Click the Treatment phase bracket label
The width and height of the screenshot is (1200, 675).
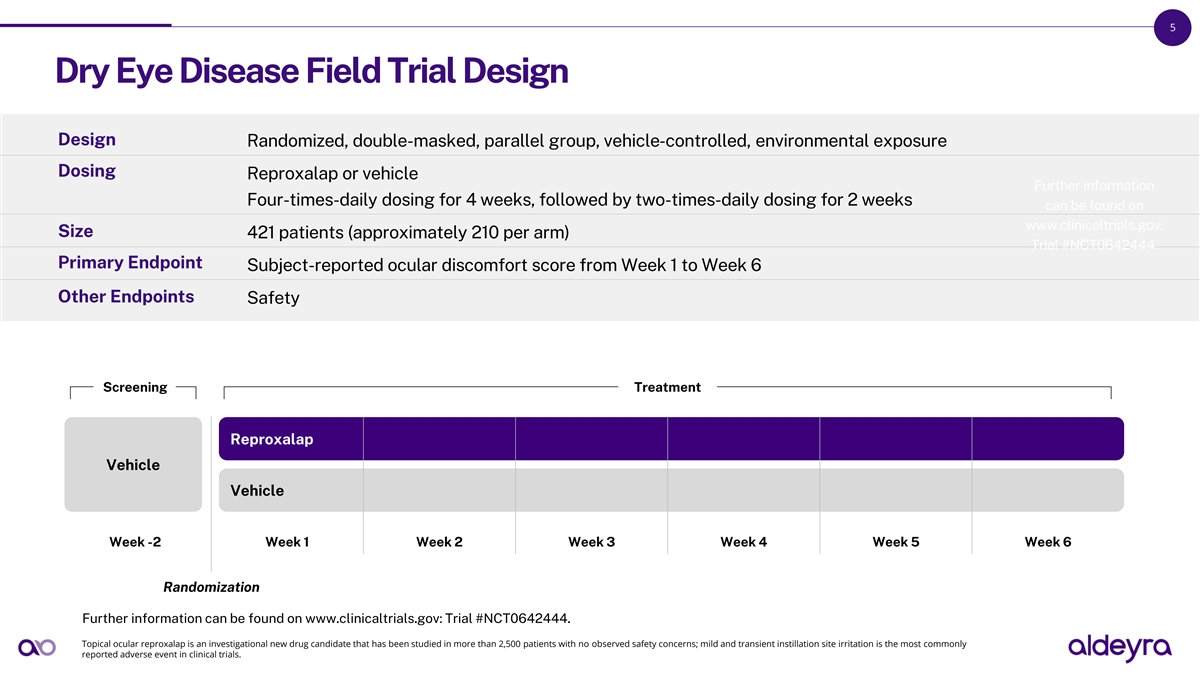667,387
